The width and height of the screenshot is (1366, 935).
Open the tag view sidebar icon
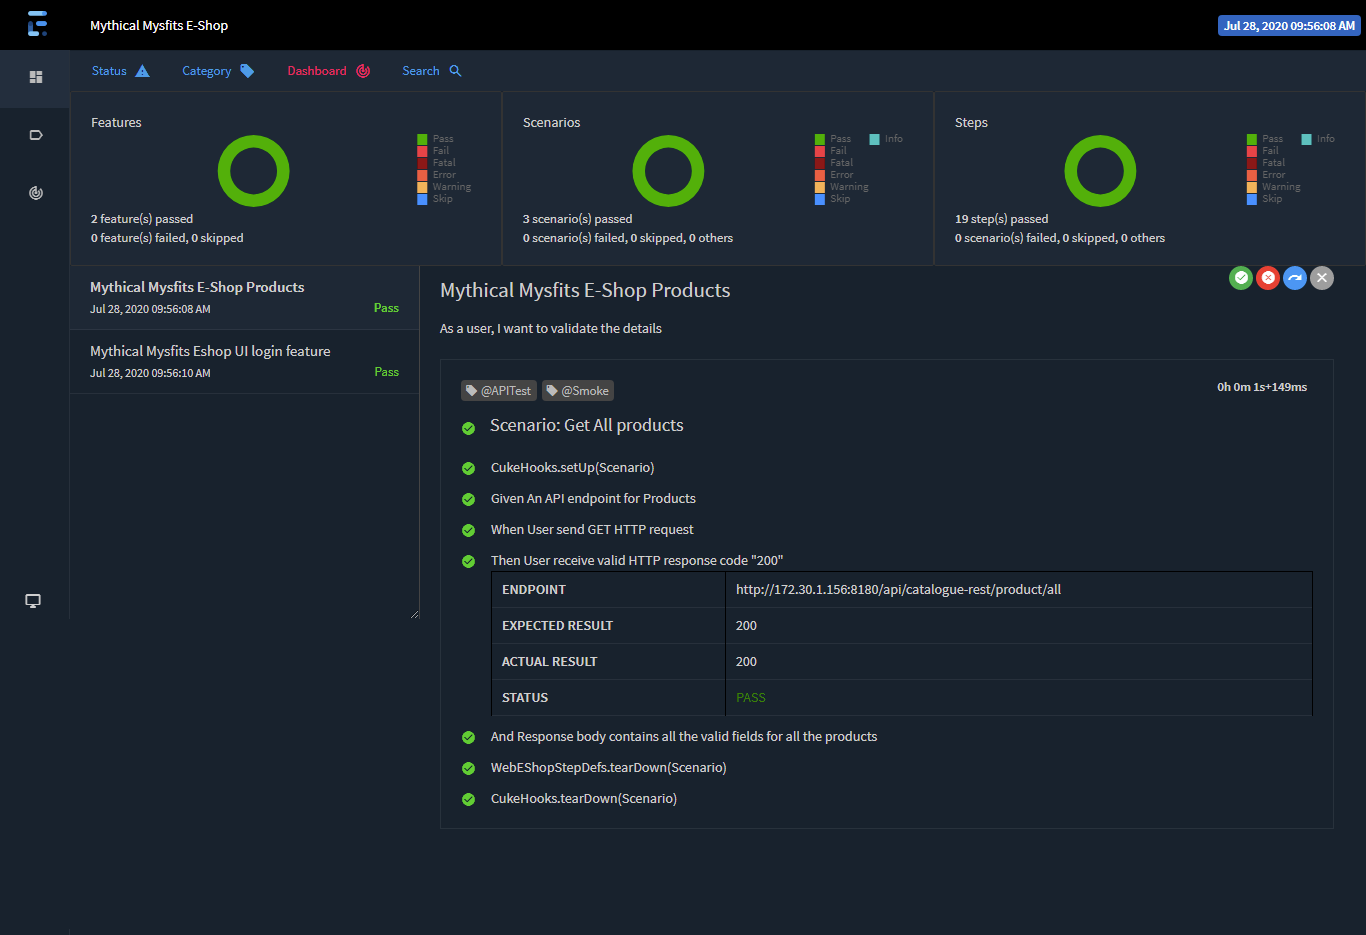point(36,135)
